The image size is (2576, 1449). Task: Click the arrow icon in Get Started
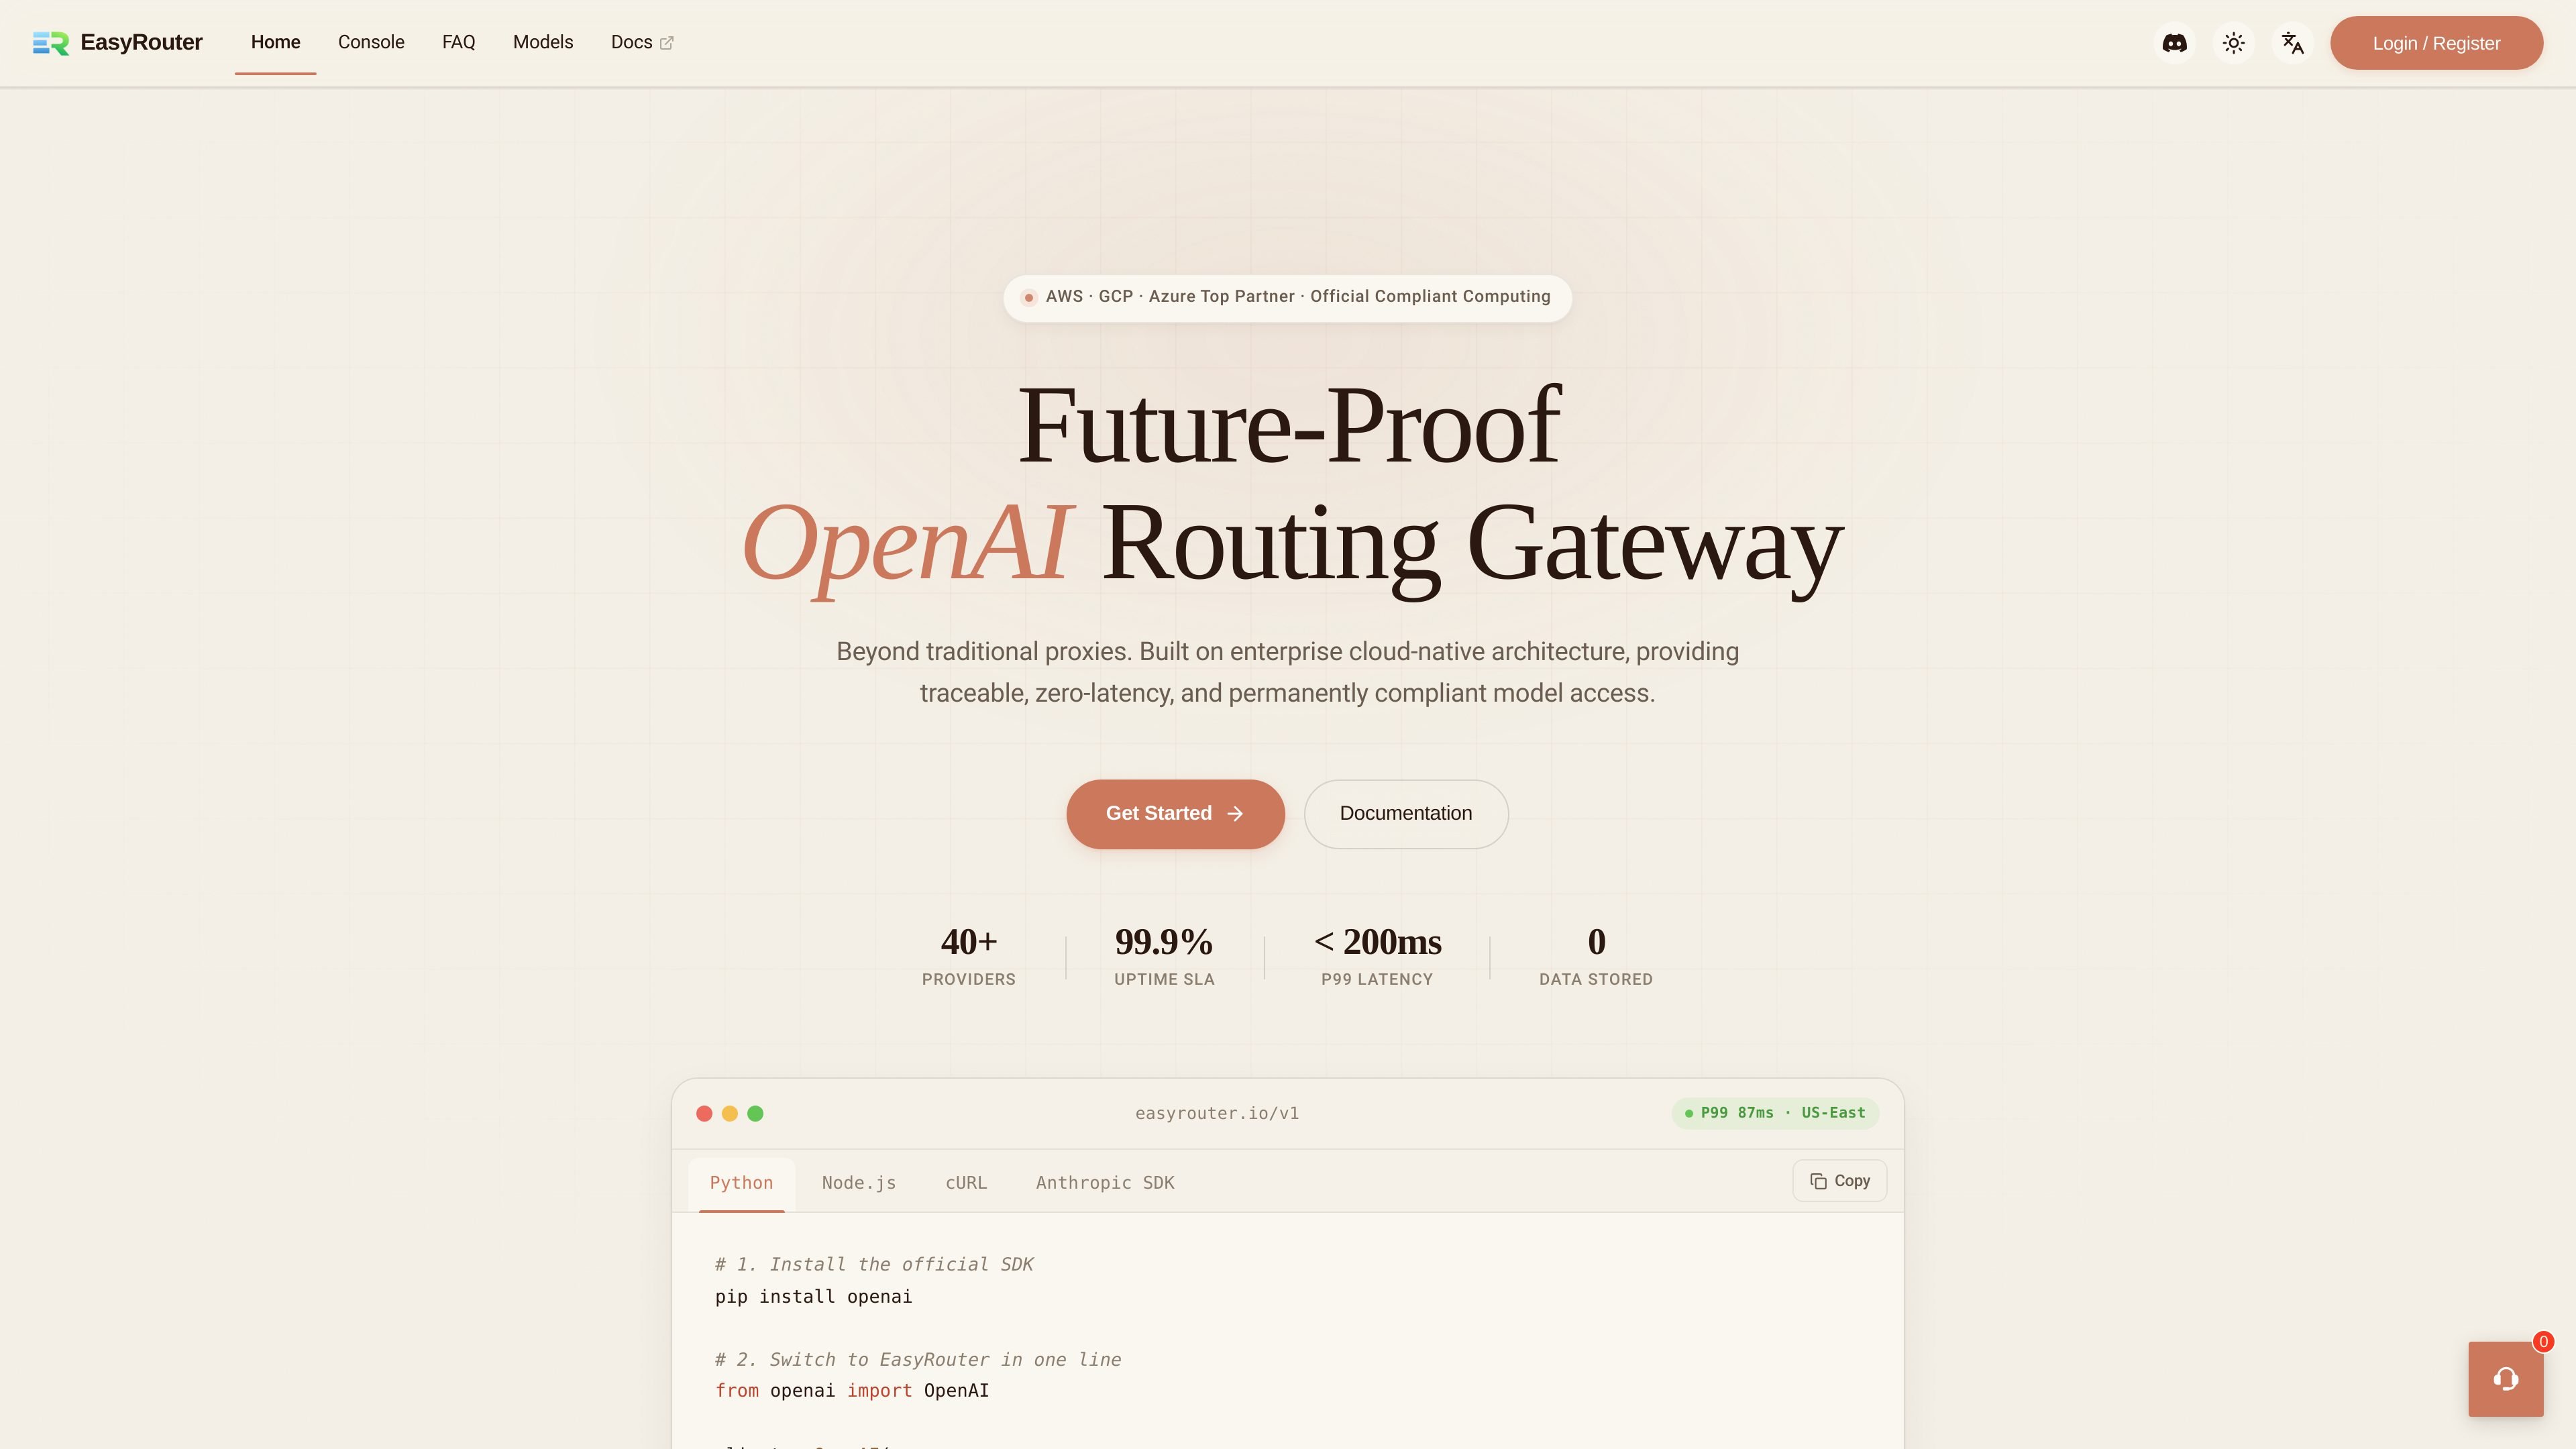click(x=1235, y=814)
